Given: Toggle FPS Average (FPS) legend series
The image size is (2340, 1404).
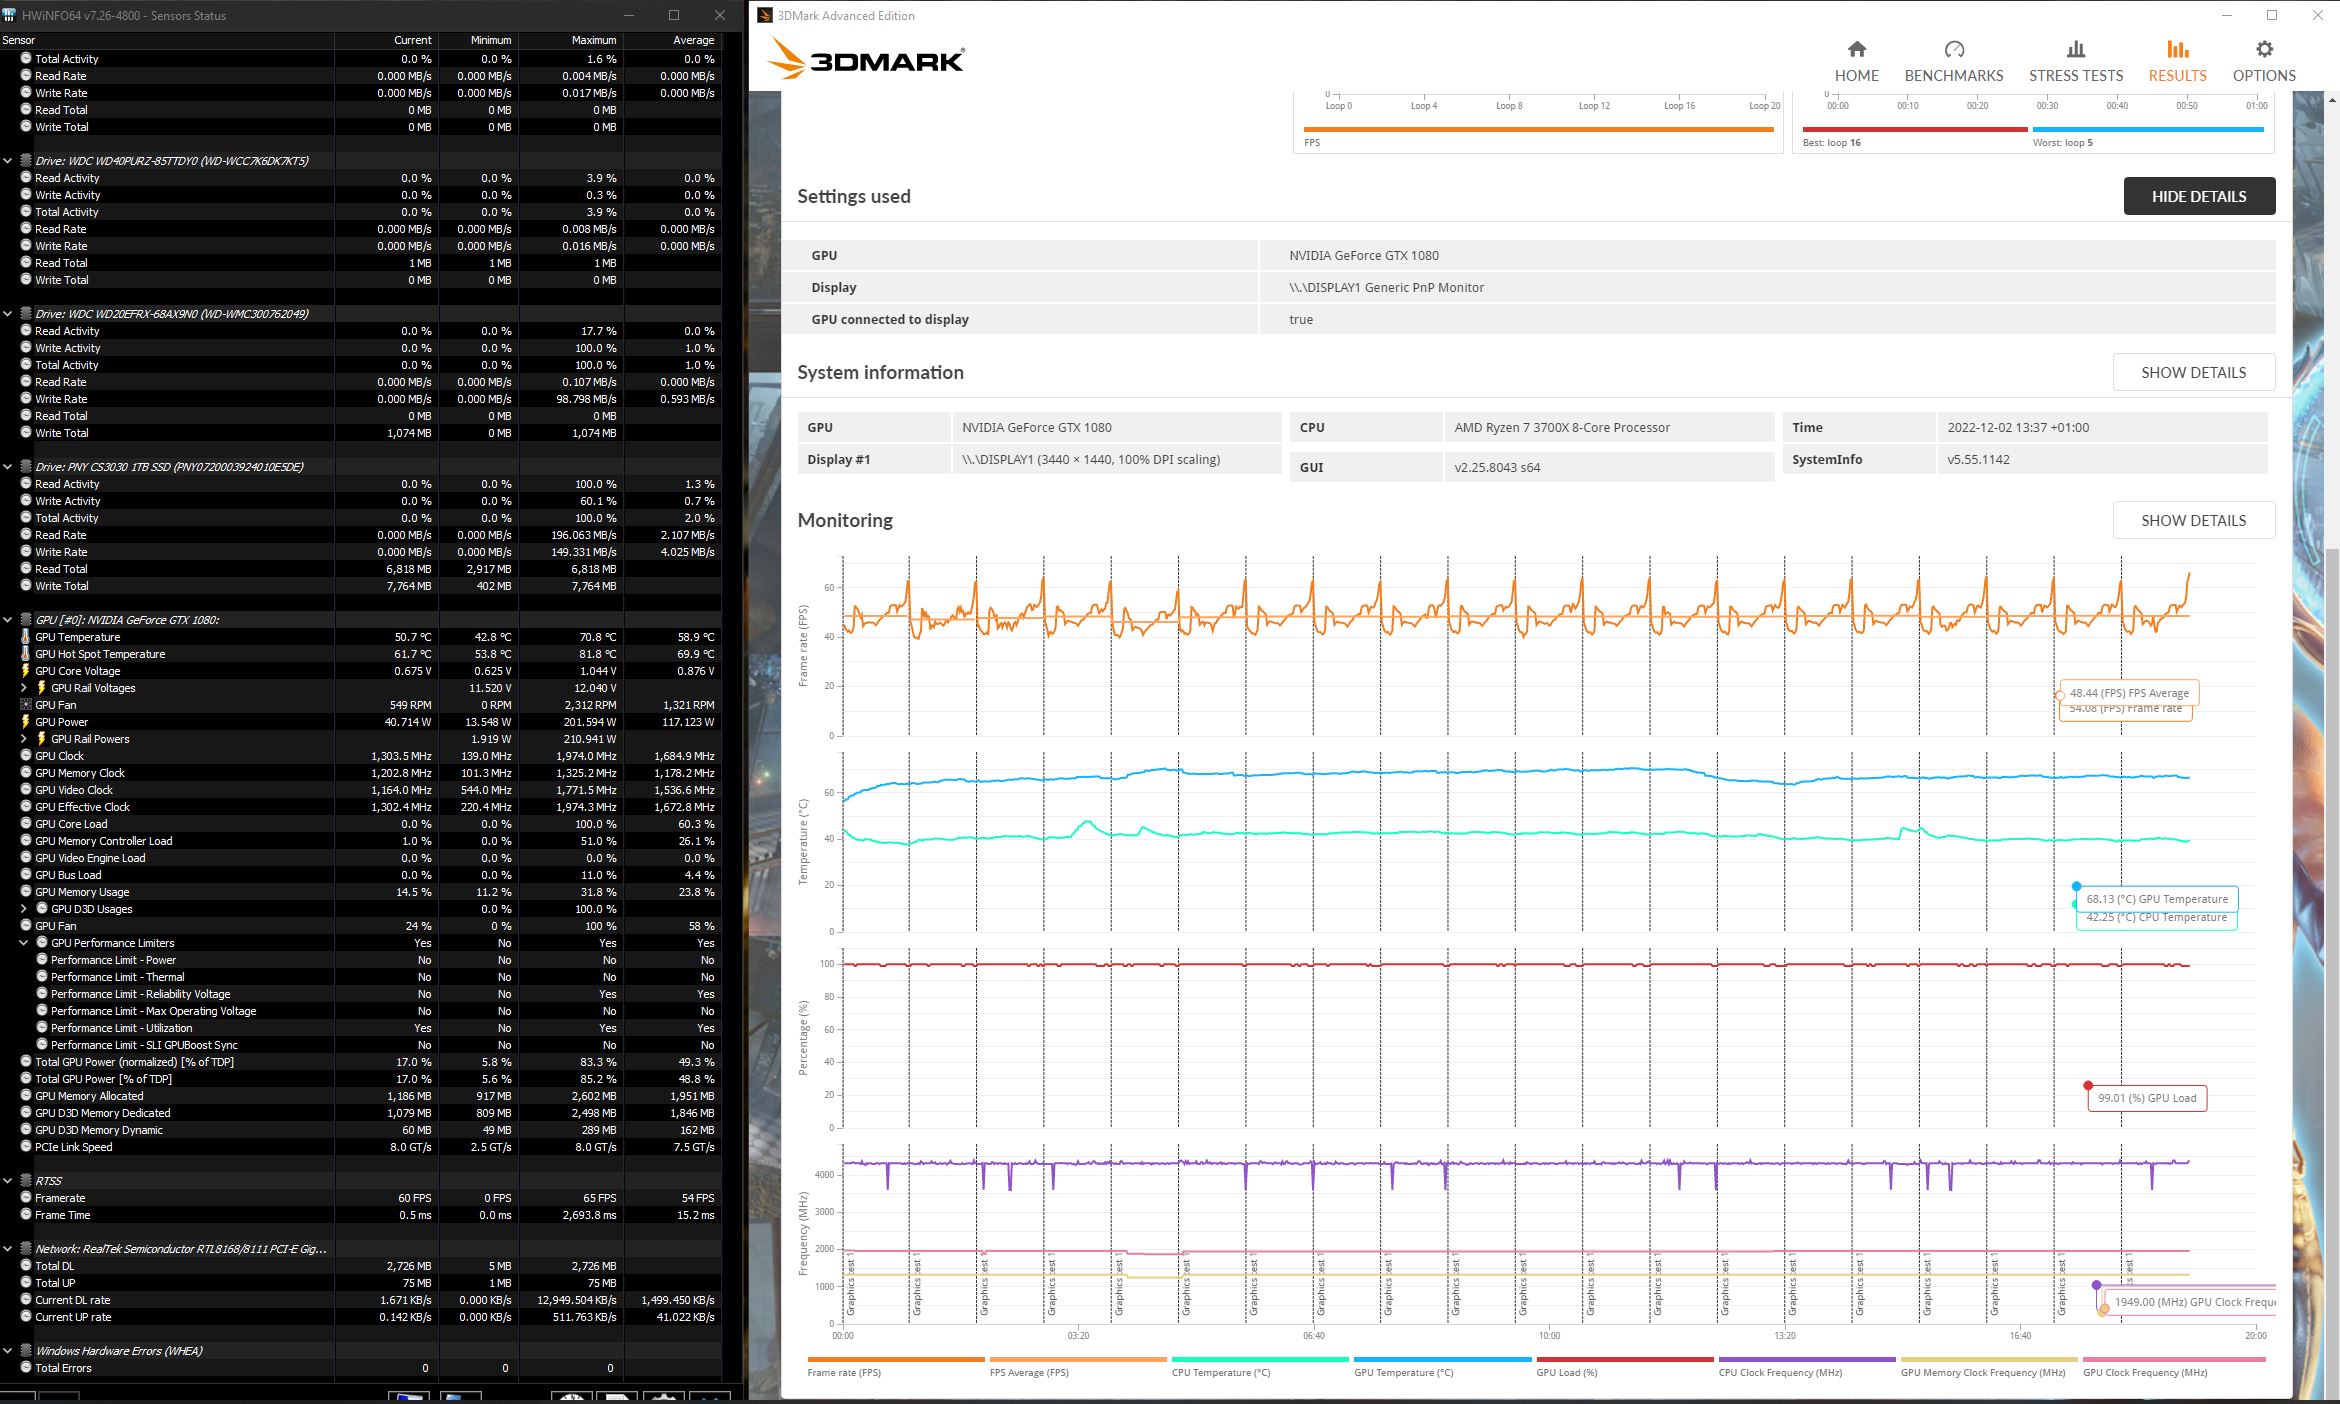Looking at the screenshot, I should coord(1078,1366).
